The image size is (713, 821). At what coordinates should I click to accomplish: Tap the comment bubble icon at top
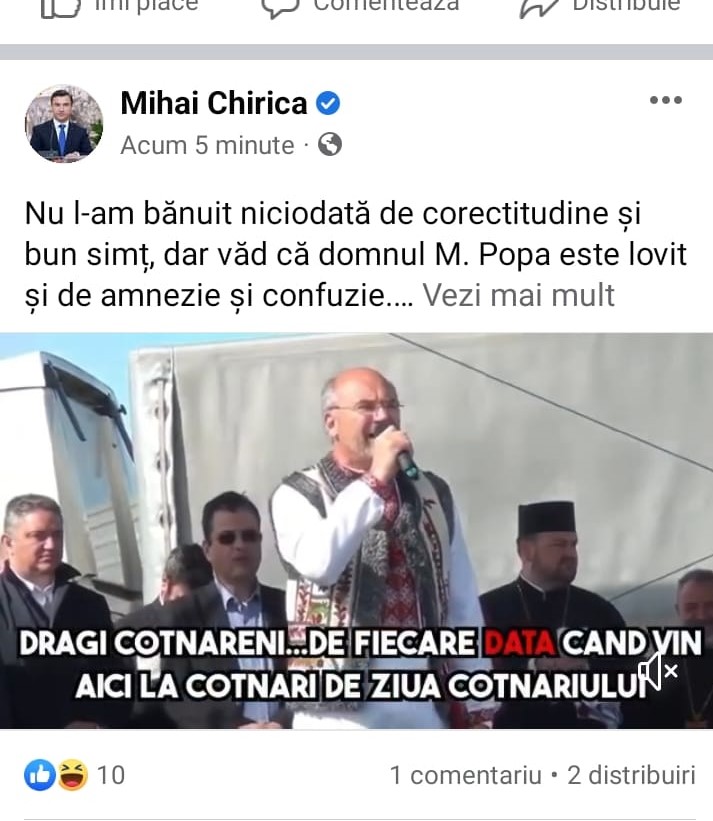280,7
